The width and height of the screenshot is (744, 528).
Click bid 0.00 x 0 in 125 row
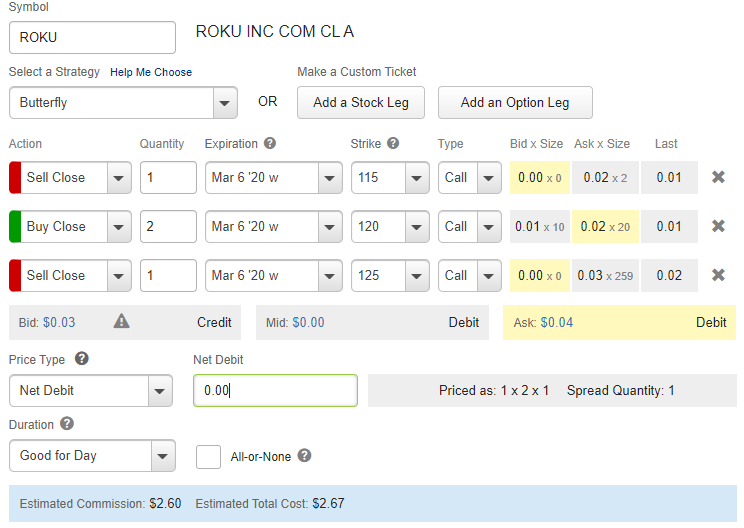539,275
